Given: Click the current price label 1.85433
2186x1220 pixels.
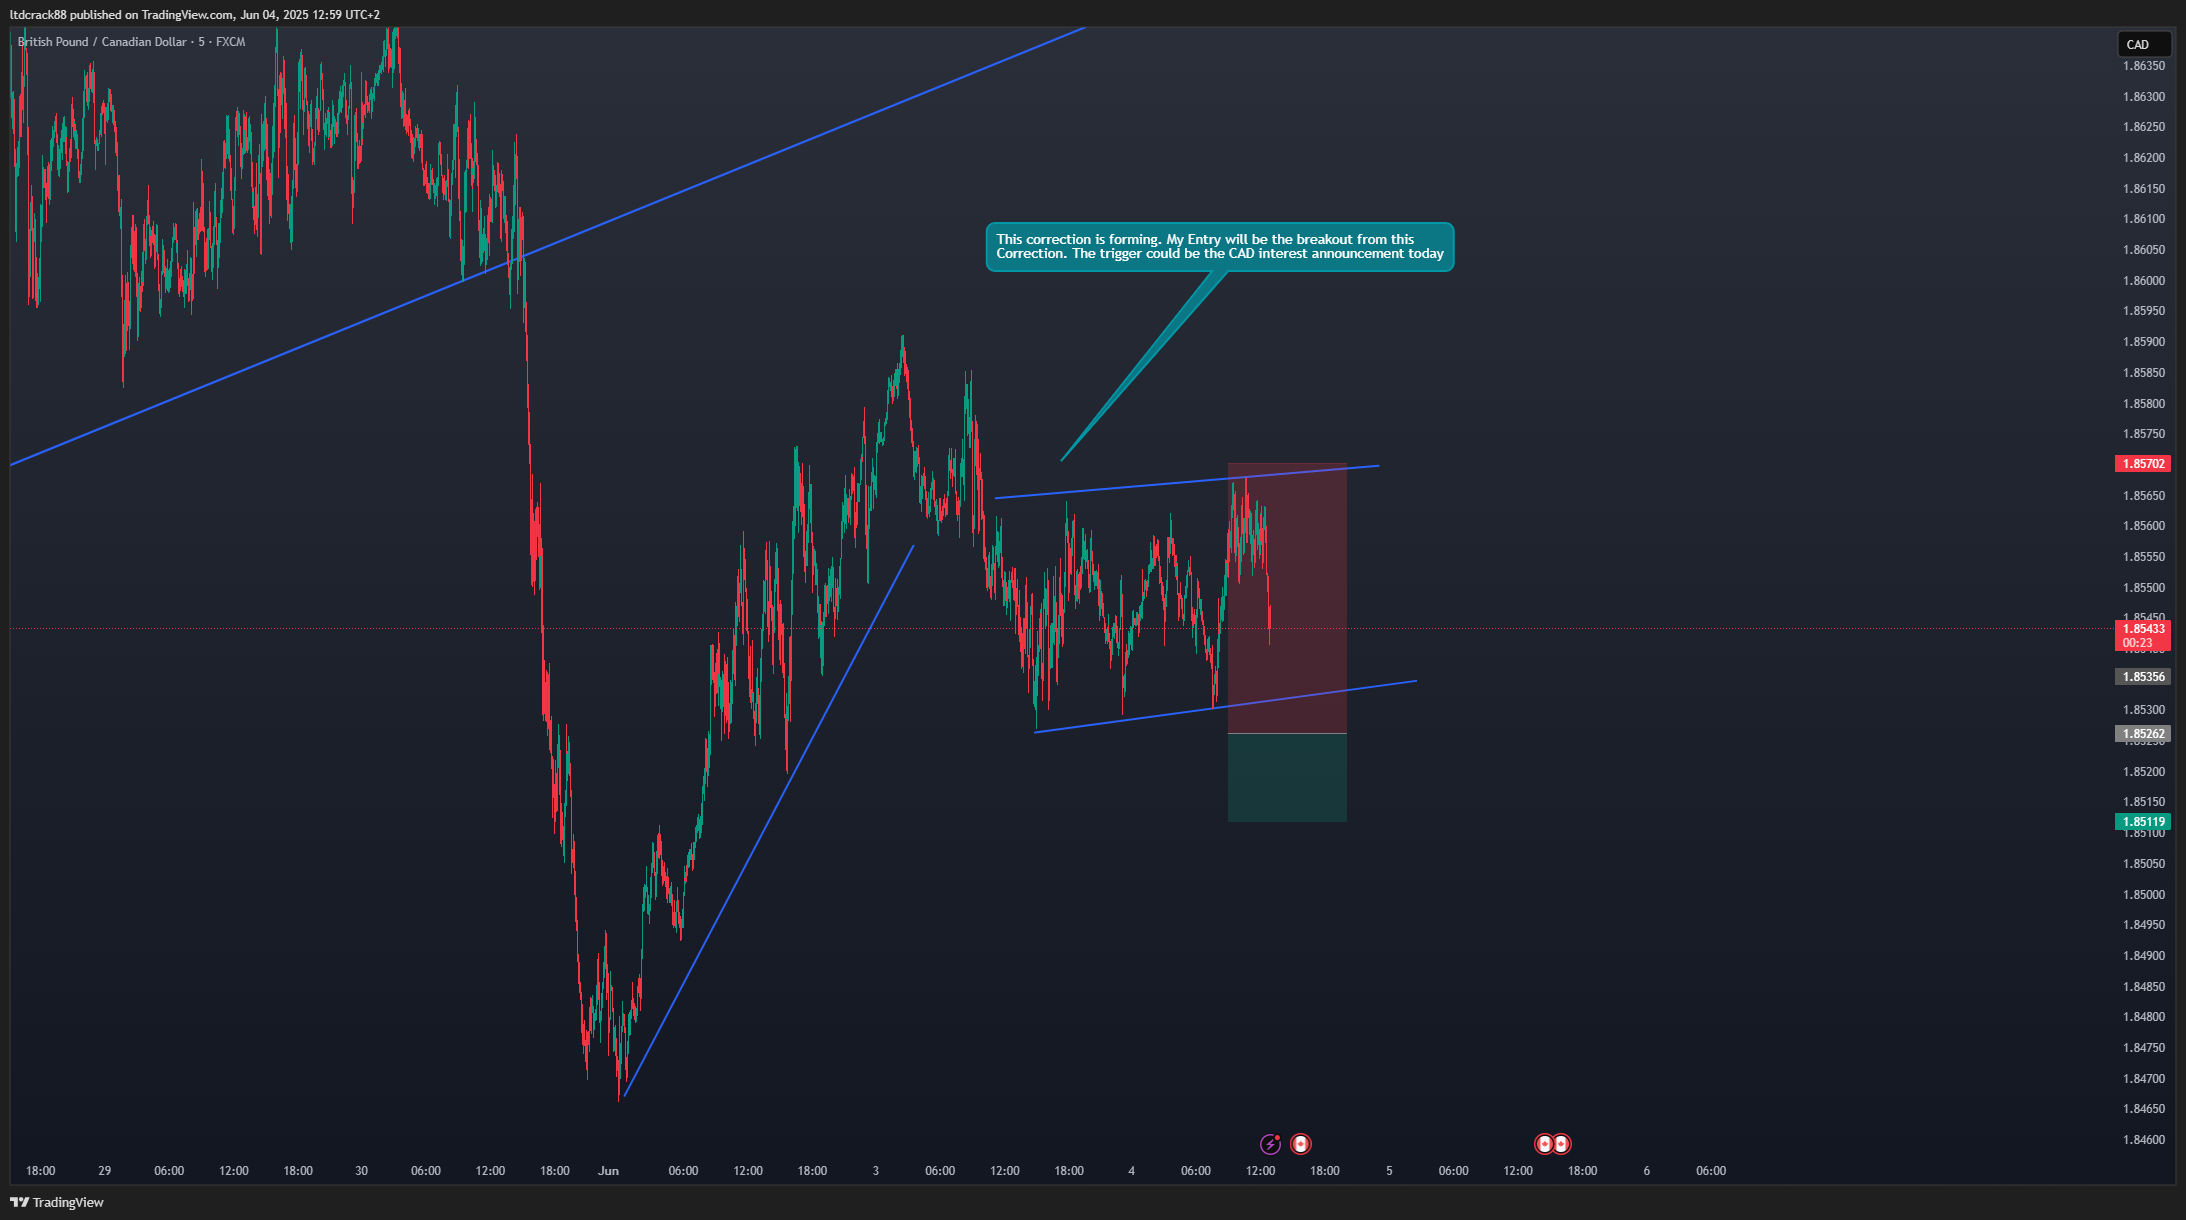Looking at the screenshot, I should 2143,635.
